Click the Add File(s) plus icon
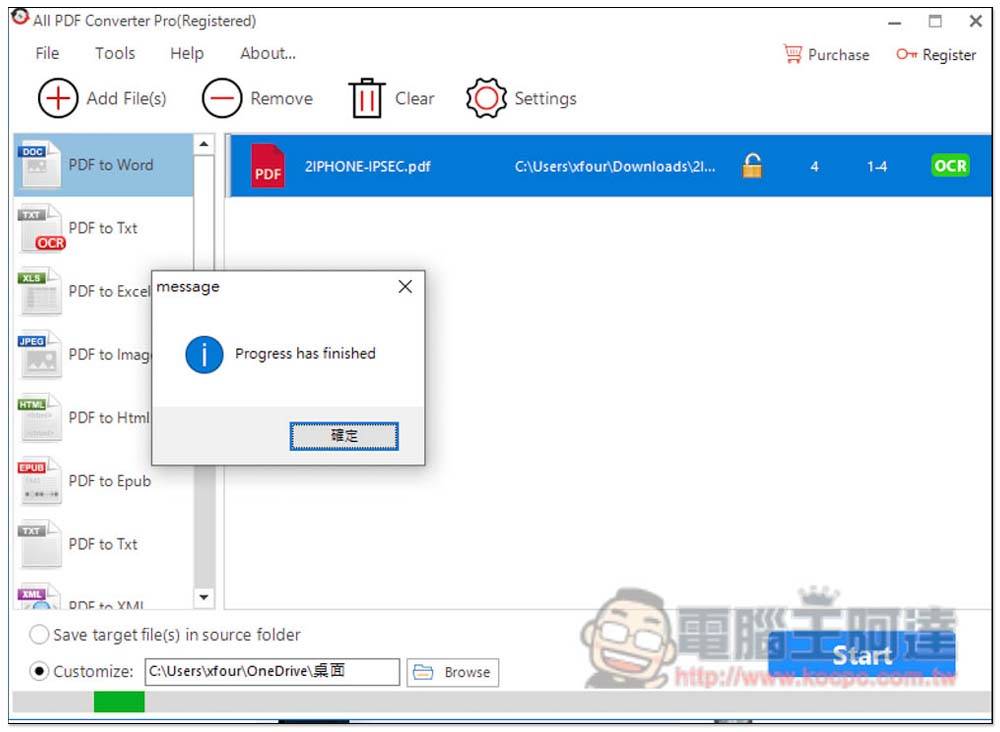This screenshot has height=732, width=1000. (x=58, y=99)
